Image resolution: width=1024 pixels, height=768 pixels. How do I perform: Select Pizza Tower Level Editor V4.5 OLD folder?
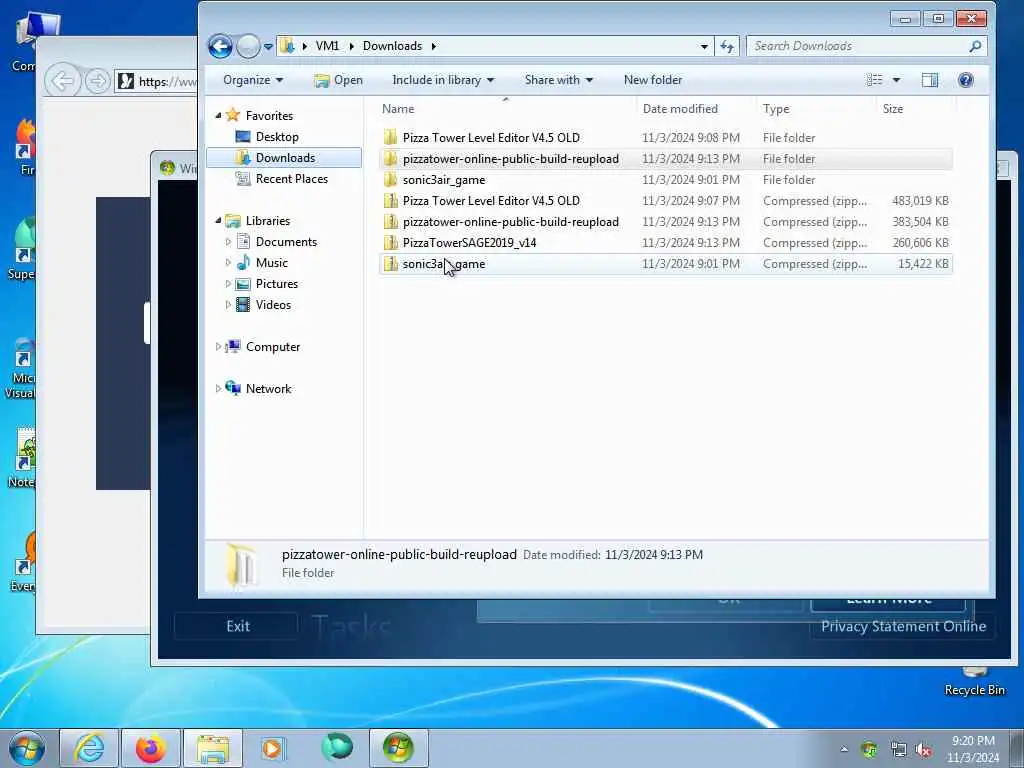point(665,138)
